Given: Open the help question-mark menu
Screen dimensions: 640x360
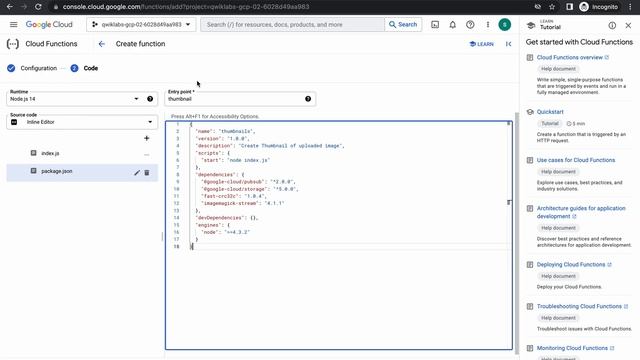Looking at the screenshot, I should click(x=470, y=24).
